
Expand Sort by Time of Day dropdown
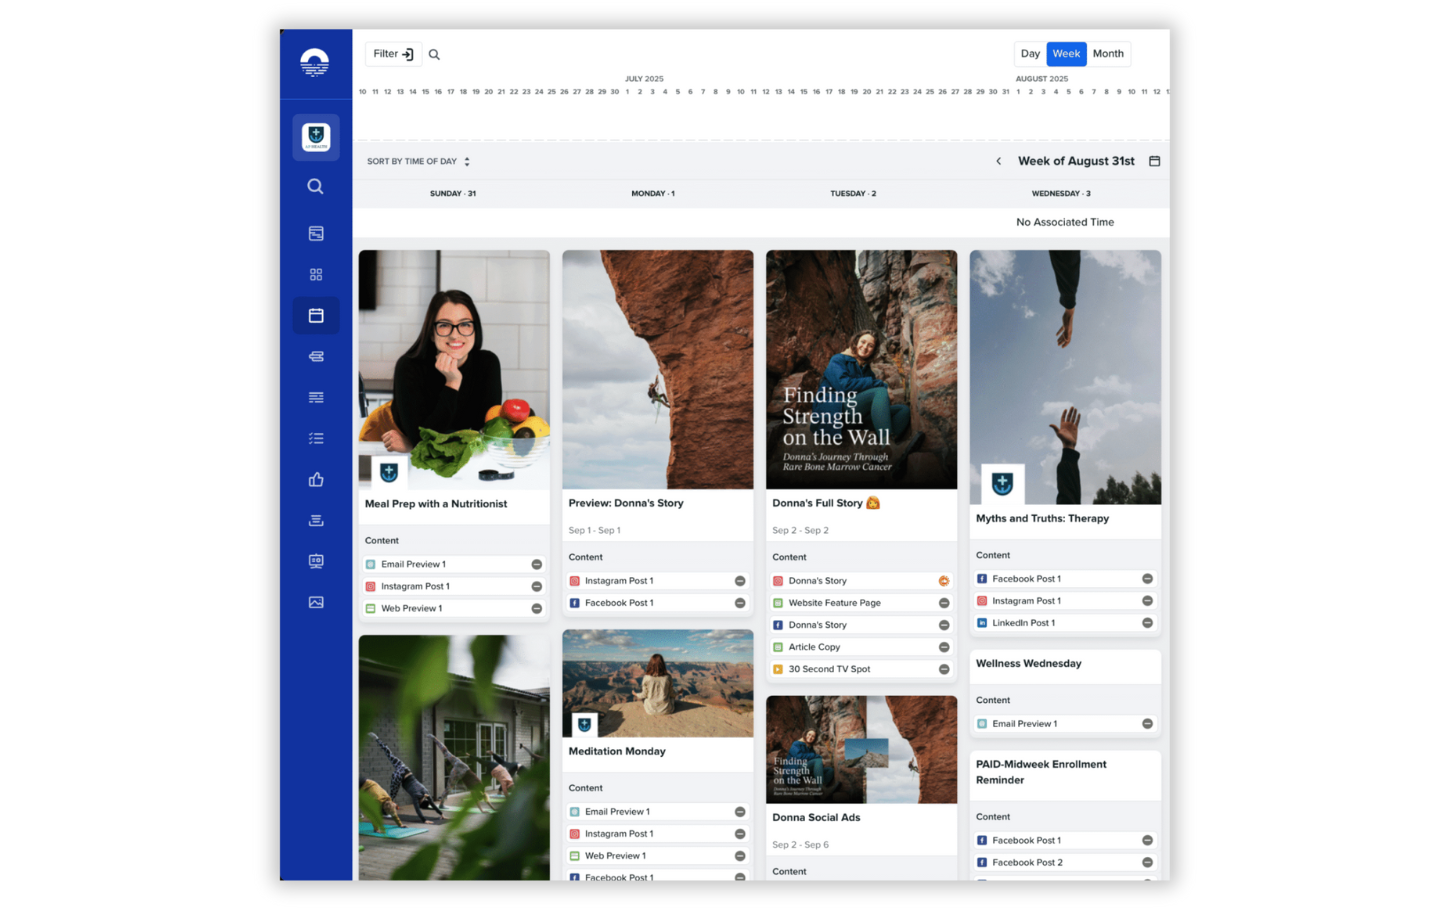417,162
